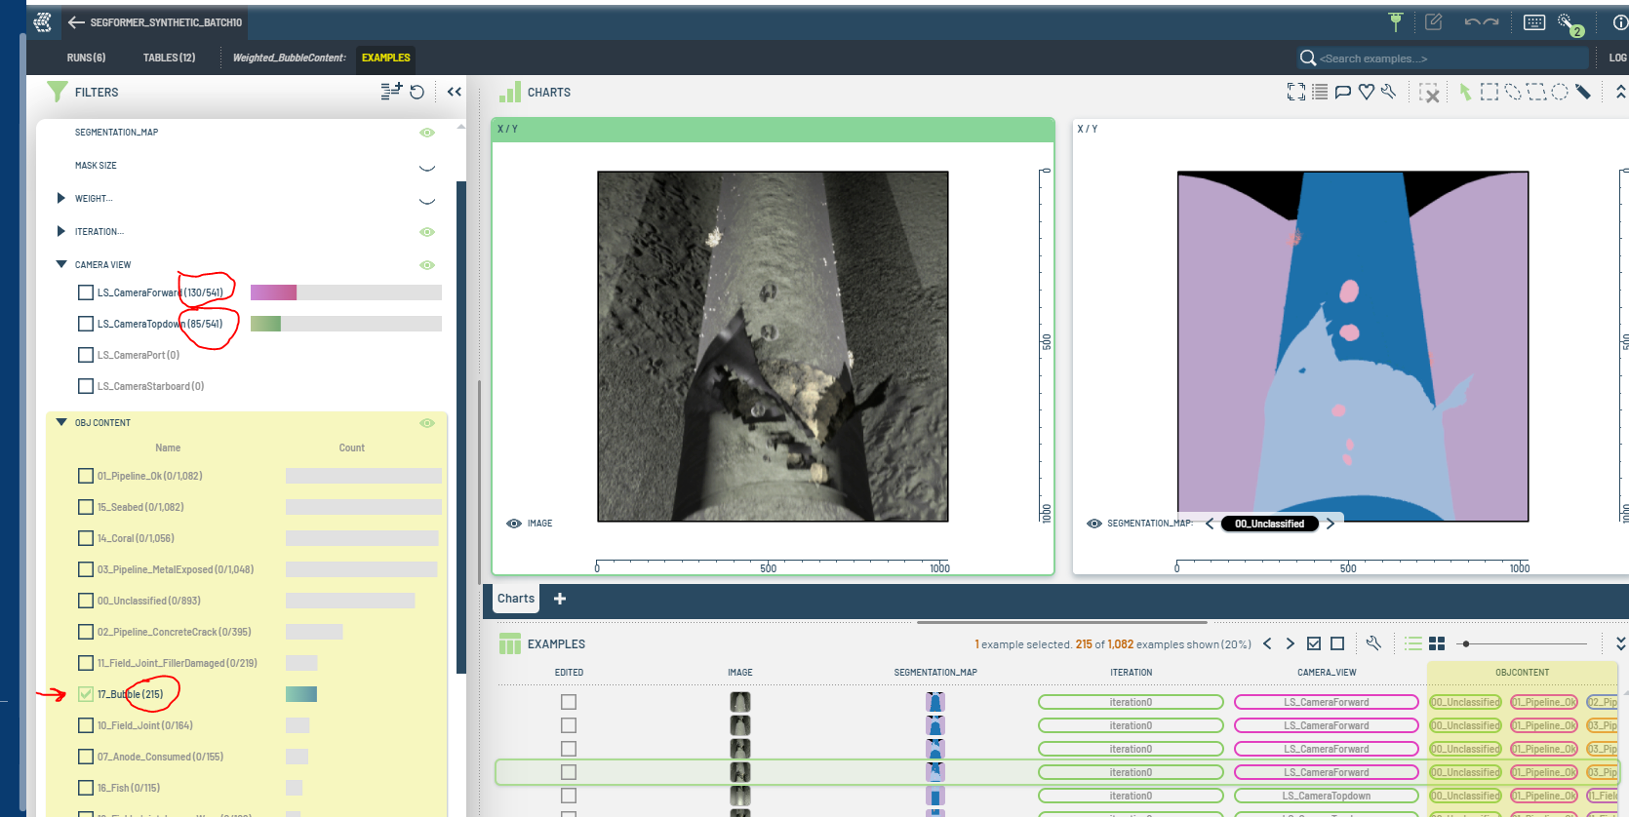The width and height of the screenshot is (1629, 817).
Task: Click the comment speech bubble icon
Action: click(1343, 92)
